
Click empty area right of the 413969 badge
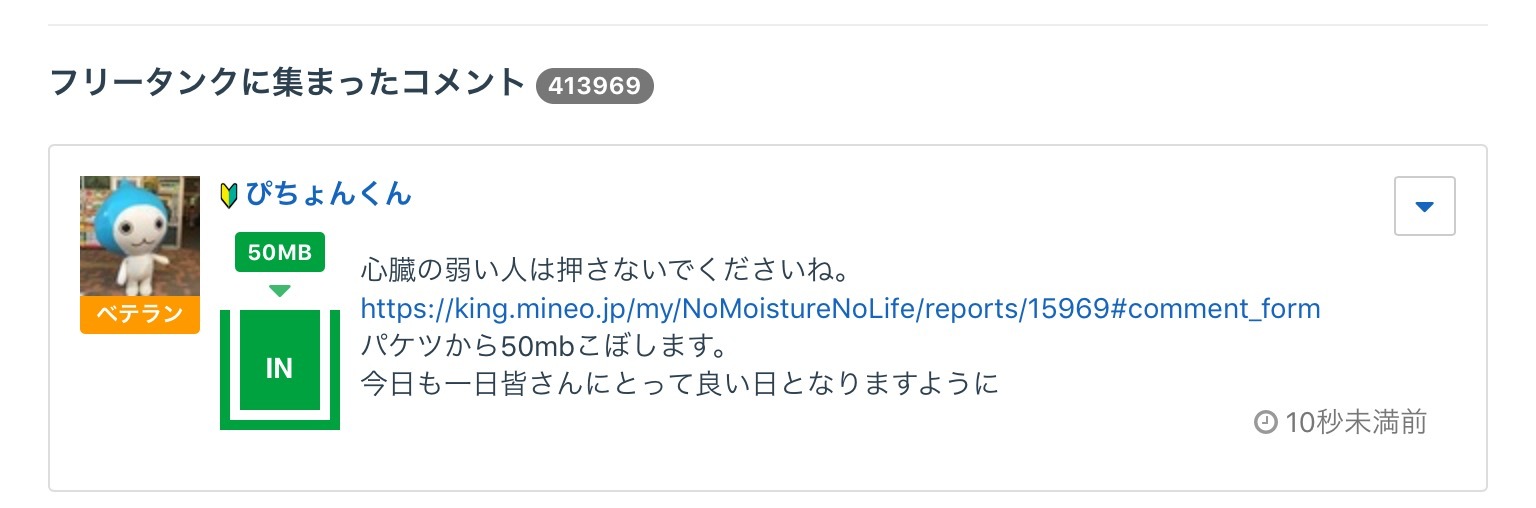click(1000, 86)
